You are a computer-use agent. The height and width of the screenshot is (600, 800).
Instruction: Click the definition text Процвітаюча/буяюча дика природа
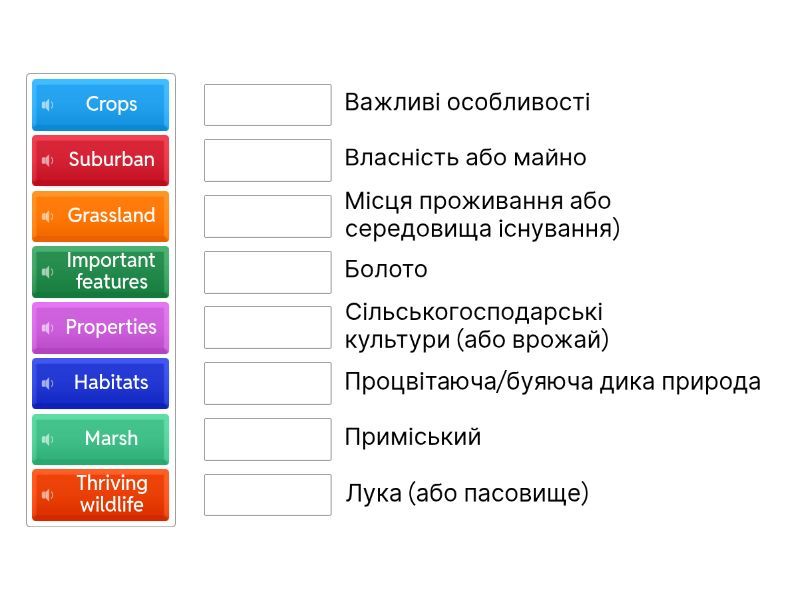552,382
